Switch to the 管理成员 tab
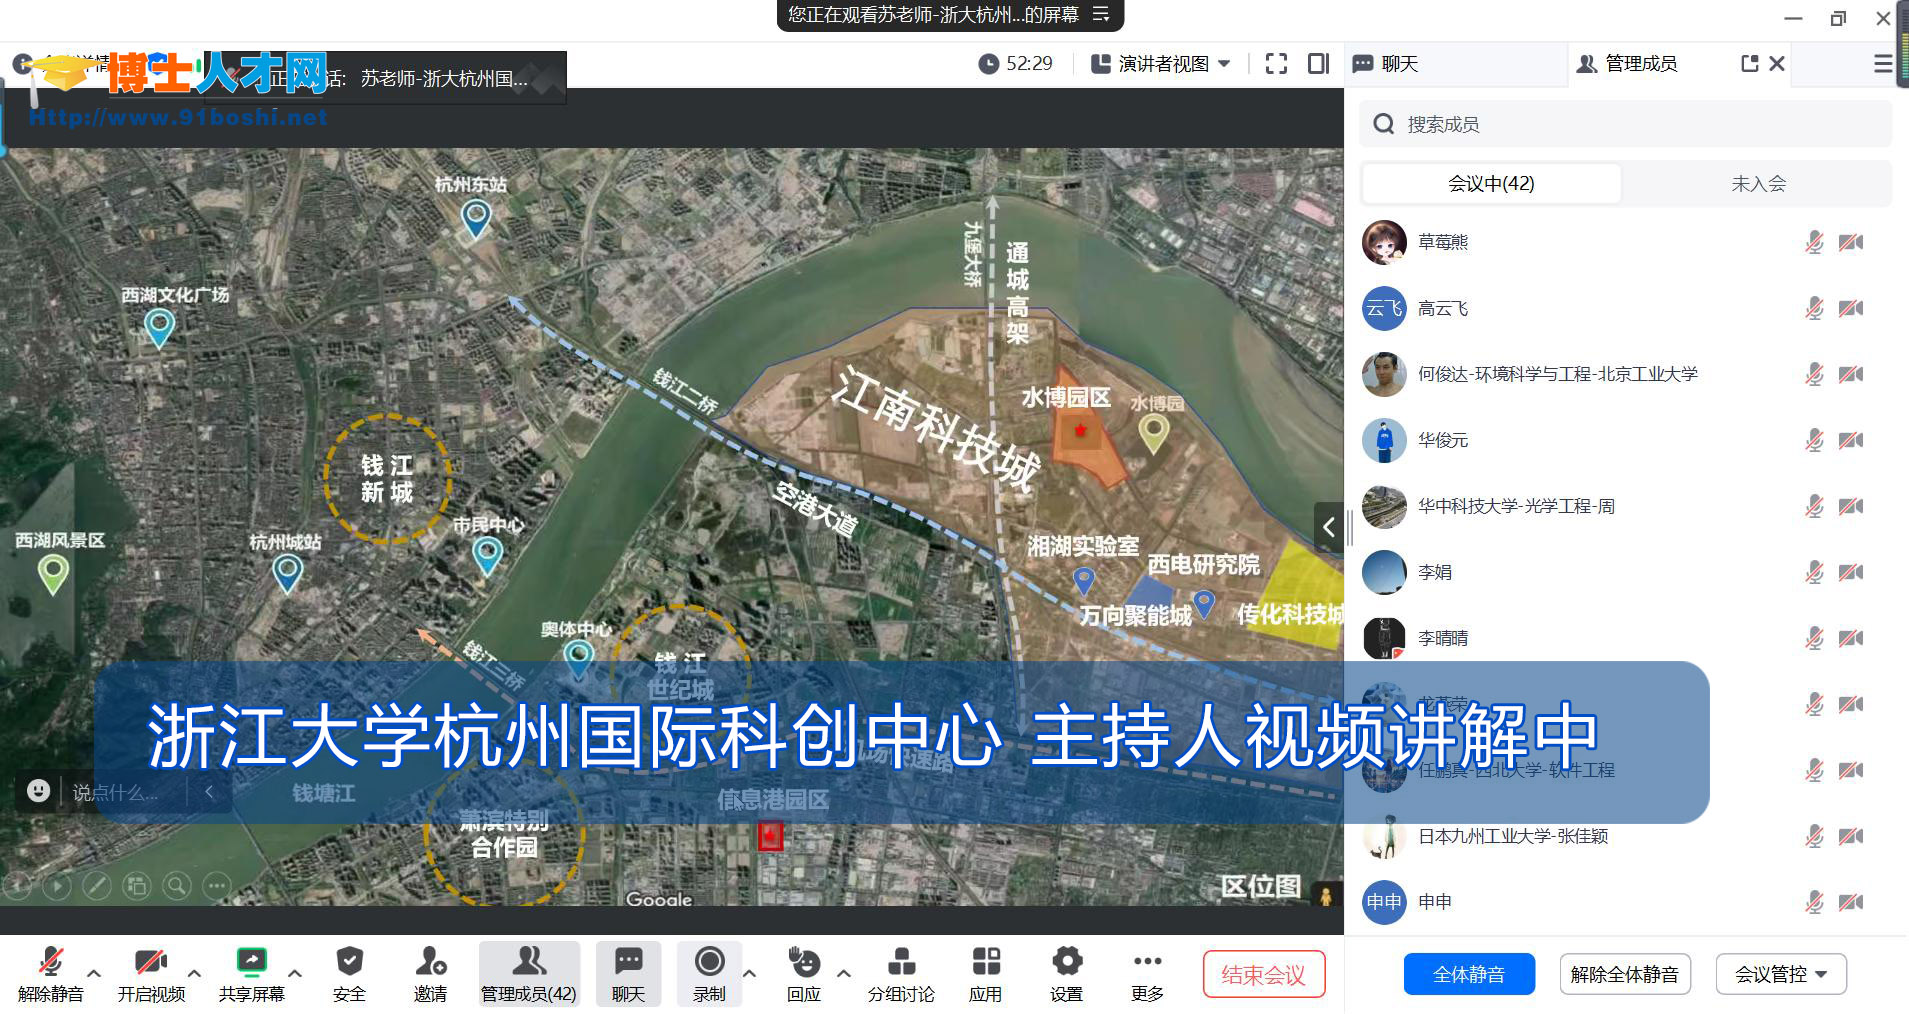Screen dimensions: 1909x1014 (1626, 64)
